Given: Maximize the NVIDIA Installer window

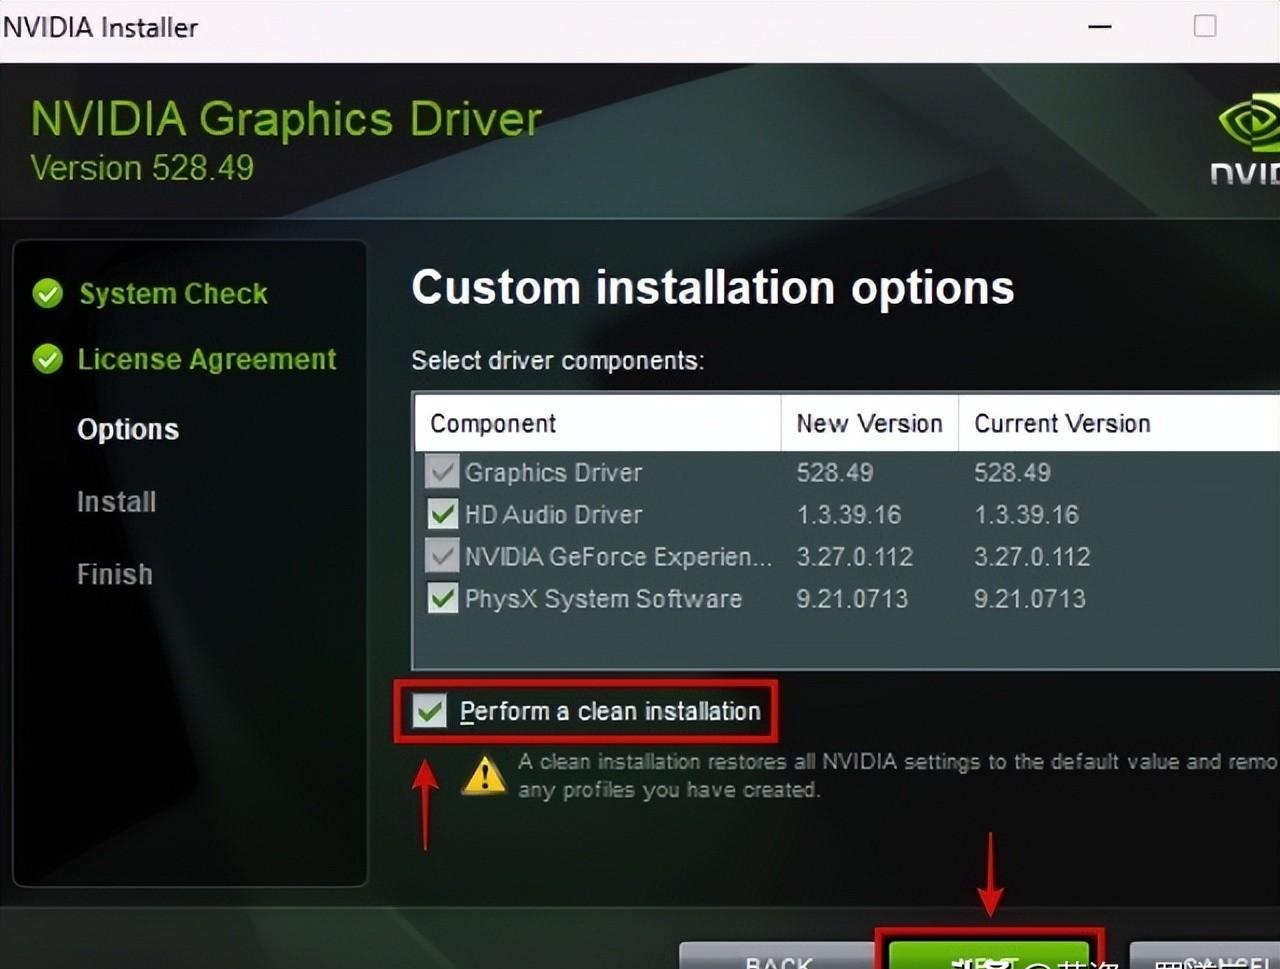Looking at the screenshot, I should click(1205, 26).
